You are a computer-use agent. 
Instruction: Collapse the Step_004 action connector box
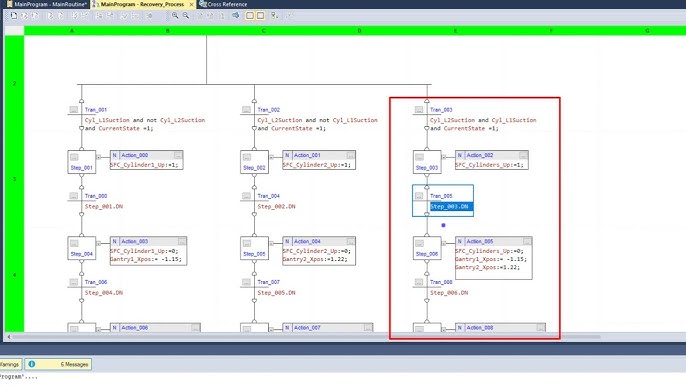pos(98,243)
